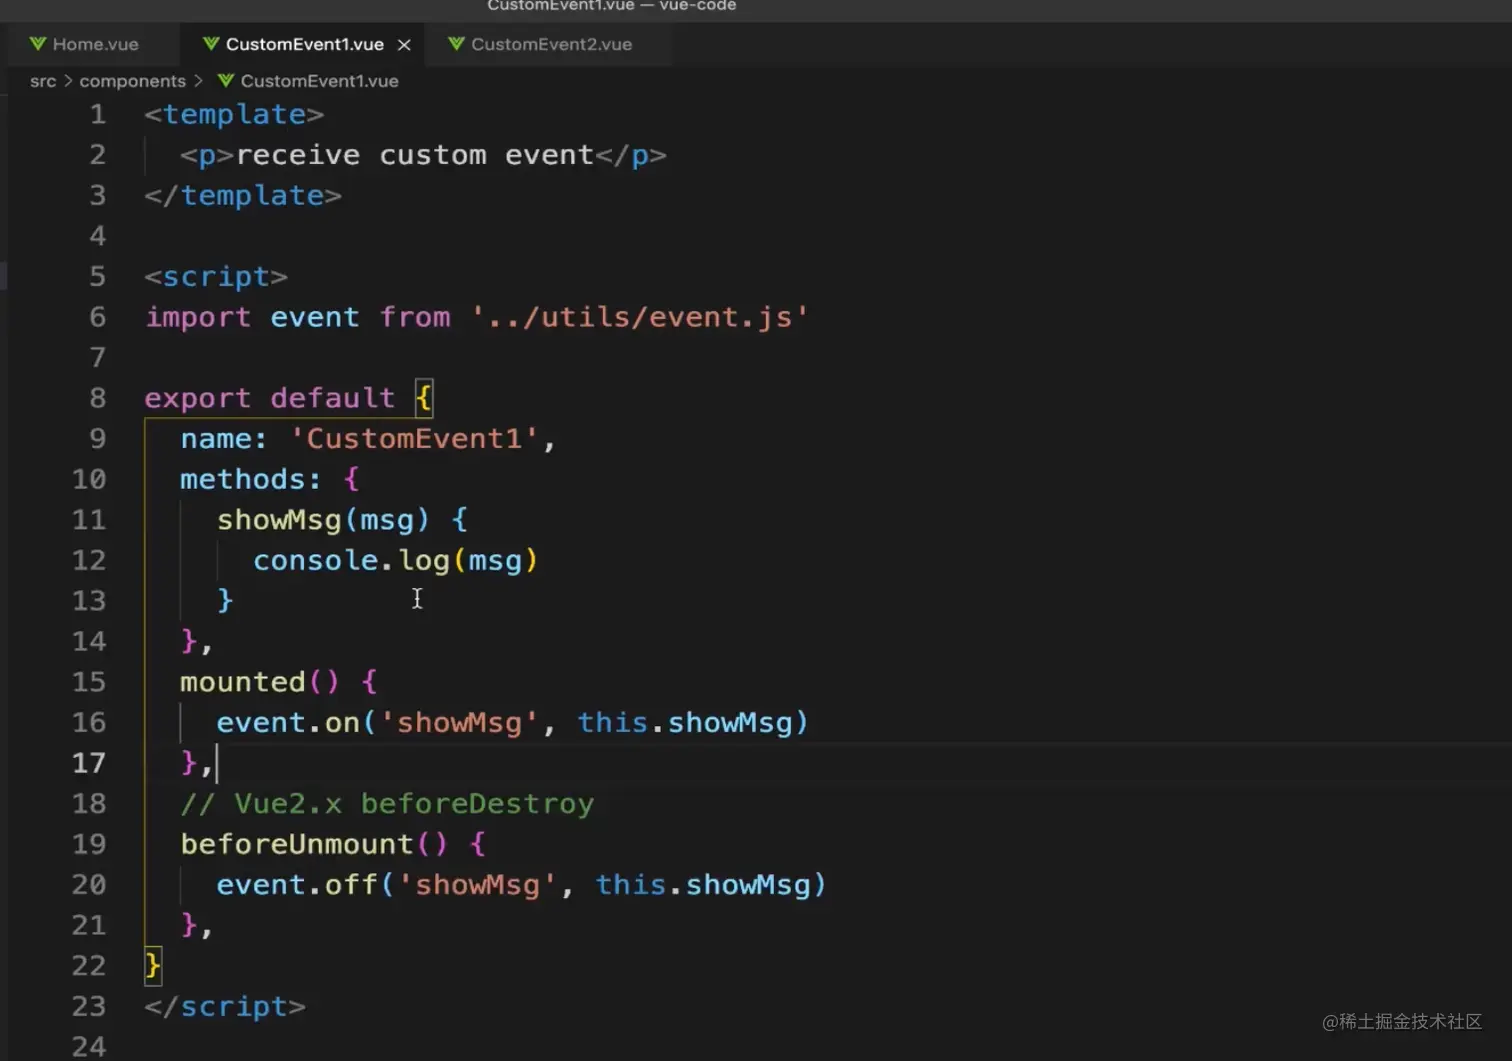This screenshot has height=1061, width=1512.
Task: Click "this.showMsg" on line 16
Action: click(x=685, y=723)
